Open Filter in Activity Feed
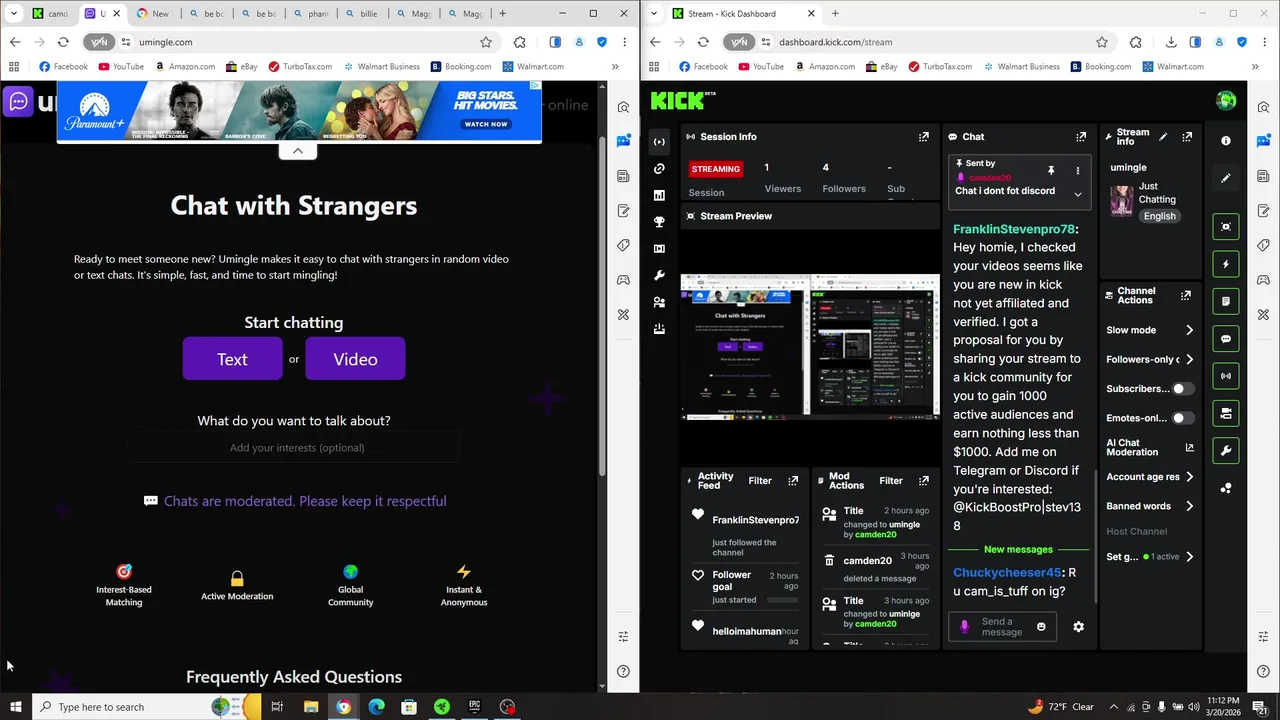This screenshot has width=1280, height=720. click(760, 481)
